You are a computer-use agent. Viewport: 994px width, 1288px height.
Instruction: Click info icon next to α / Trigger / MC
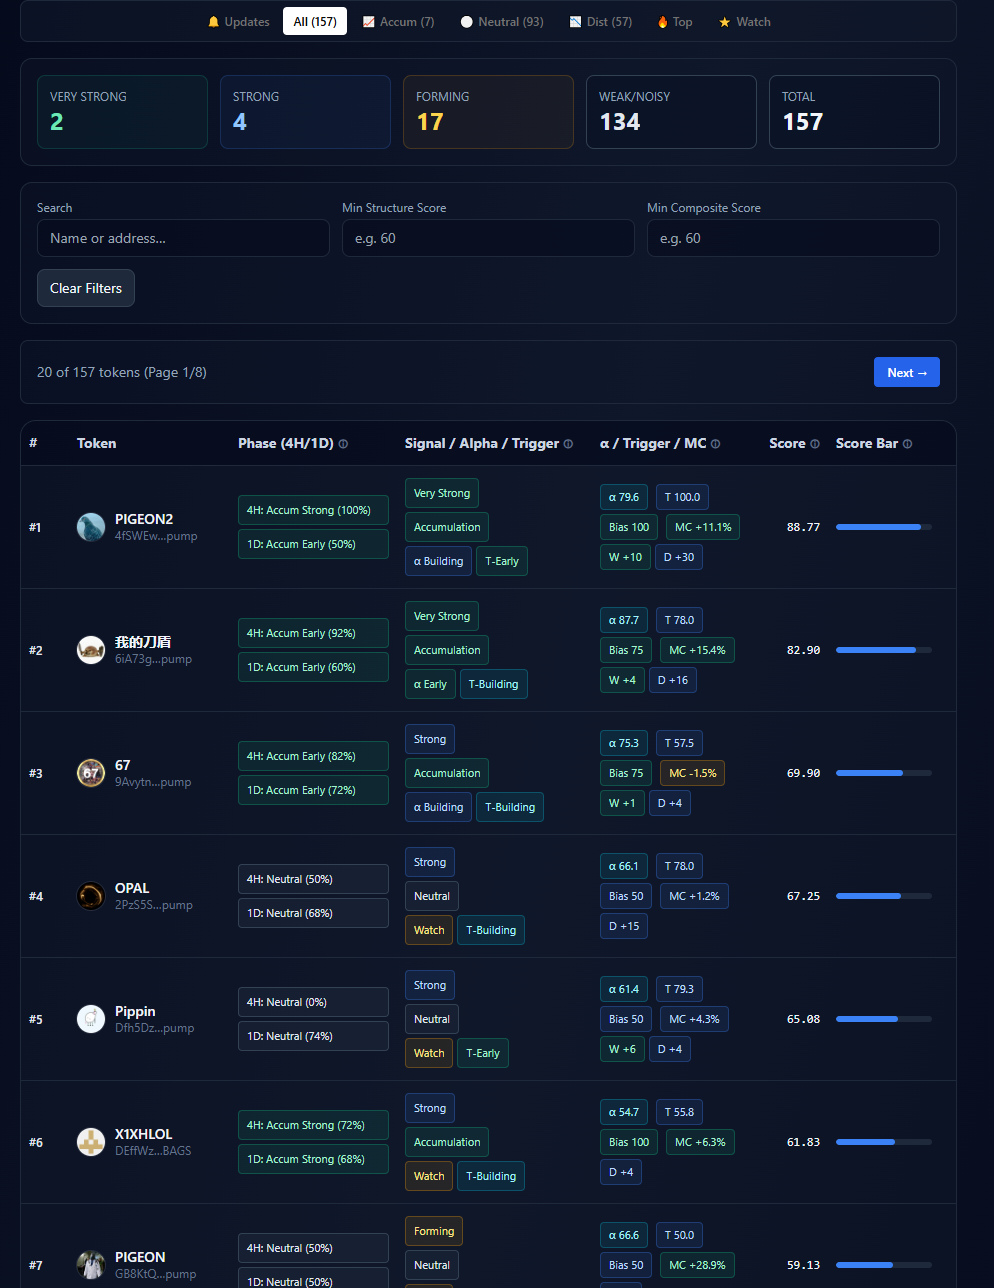tap(715, 444)
